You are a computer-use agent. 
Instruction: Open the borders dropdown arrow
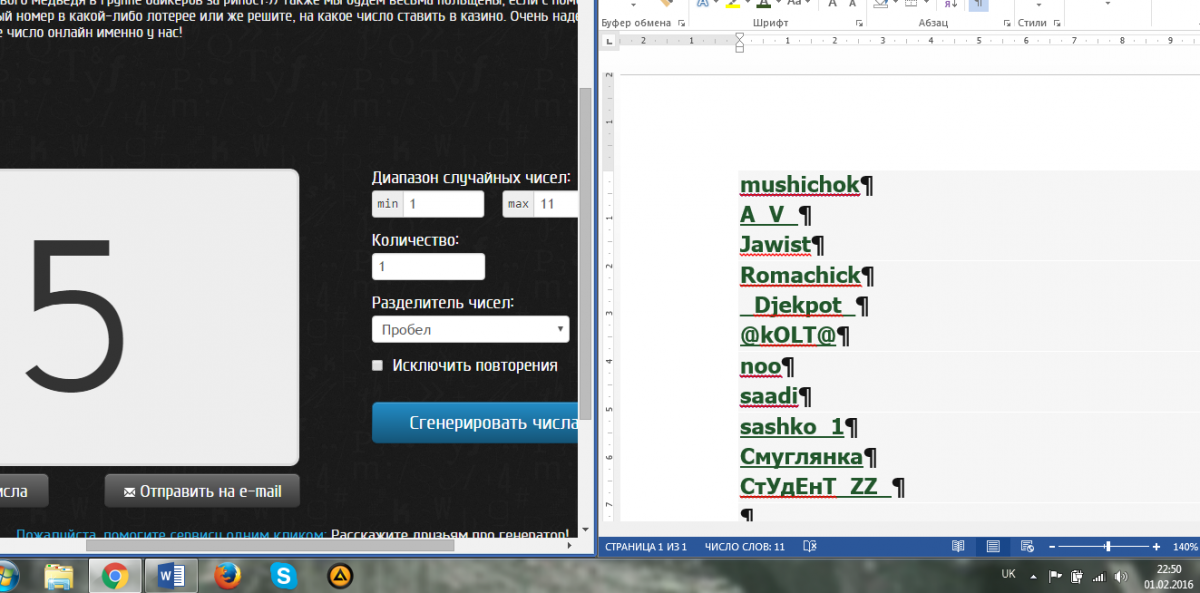926,3
